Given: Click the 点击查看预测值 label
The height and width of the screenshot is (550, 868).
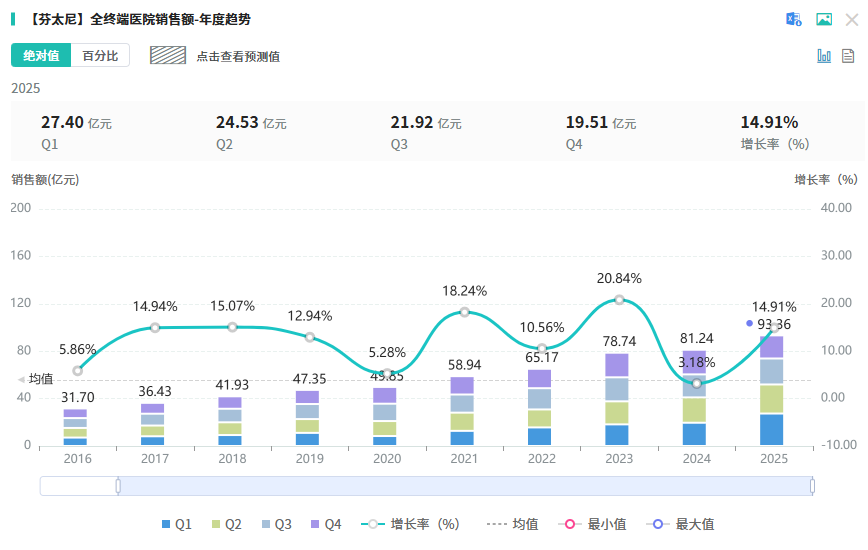Looking at the screenshot, I should pos(238,56).
